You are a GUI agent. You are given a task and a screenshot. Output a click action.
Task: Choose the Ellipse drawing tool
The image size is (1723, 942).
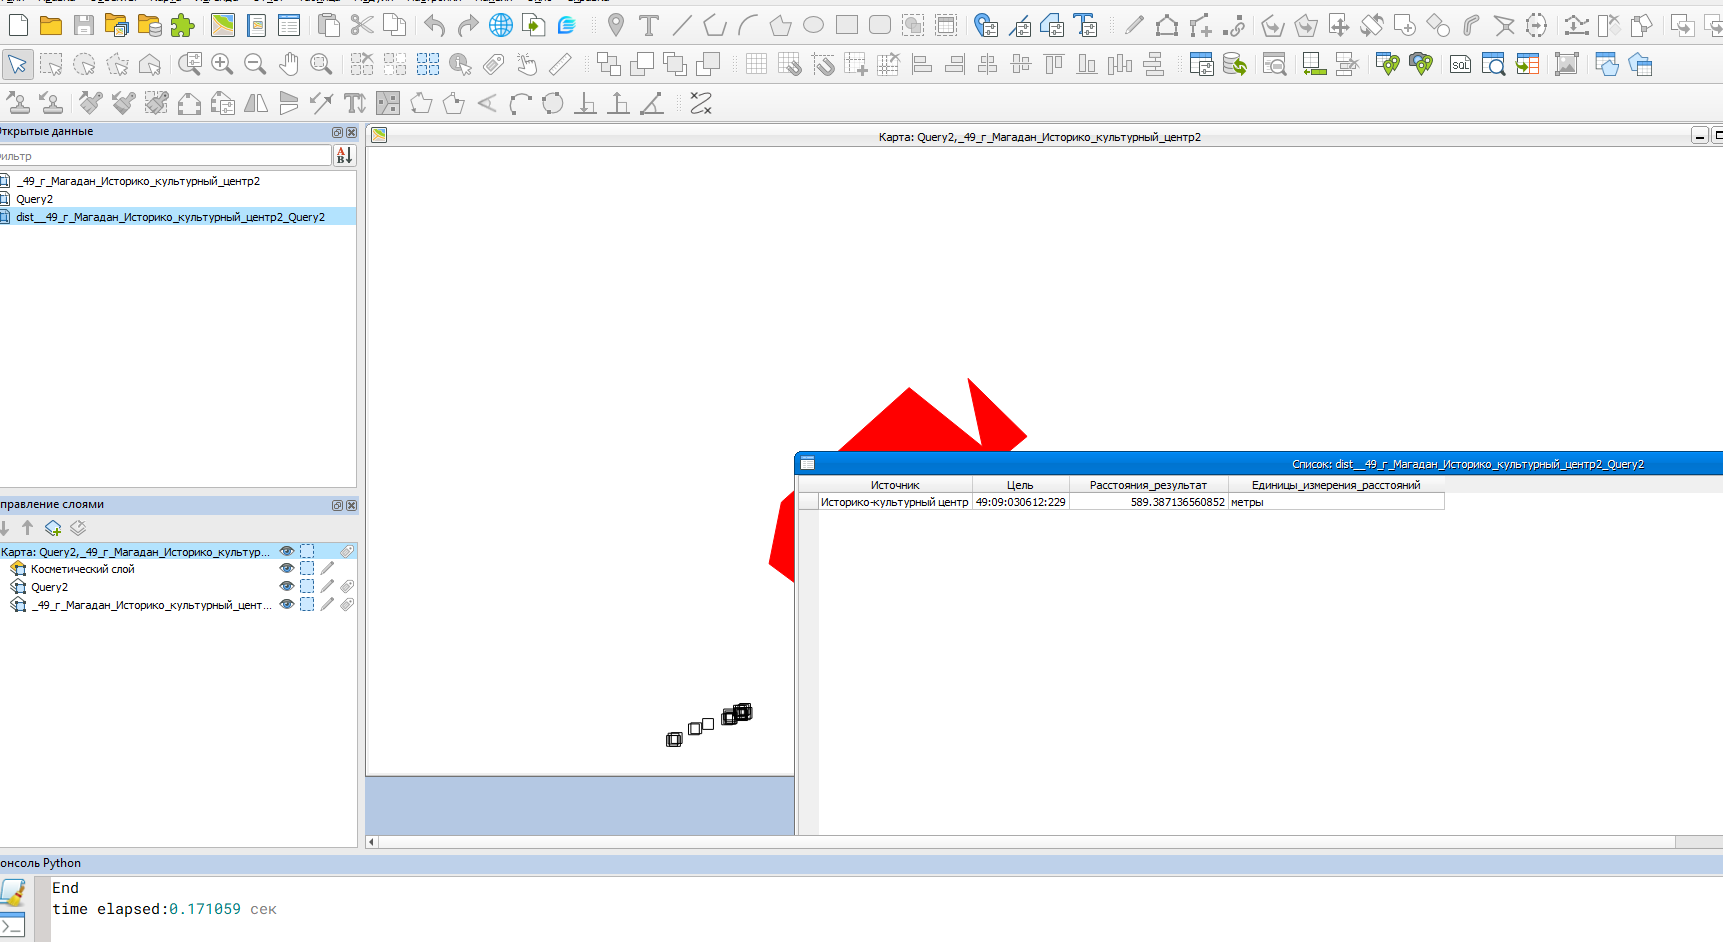click(814, 26)
